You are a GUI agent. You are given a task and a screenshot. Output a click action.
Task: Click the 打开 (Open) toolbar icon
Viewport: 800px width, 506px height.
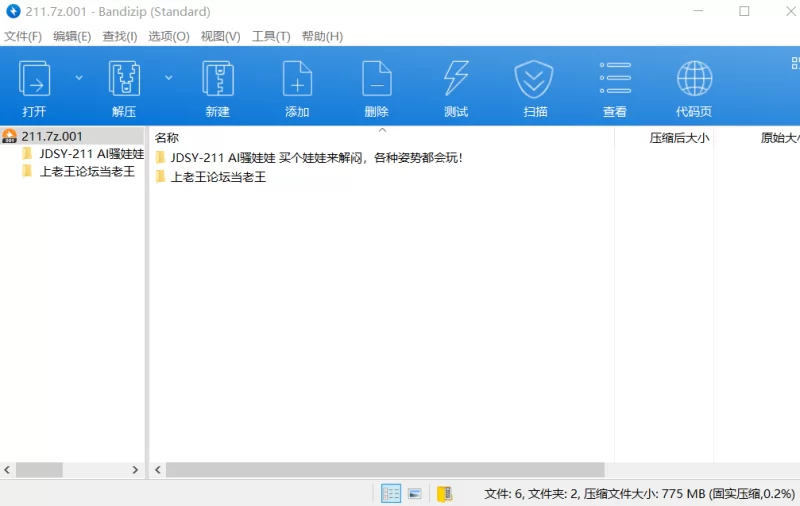point(35,79)
